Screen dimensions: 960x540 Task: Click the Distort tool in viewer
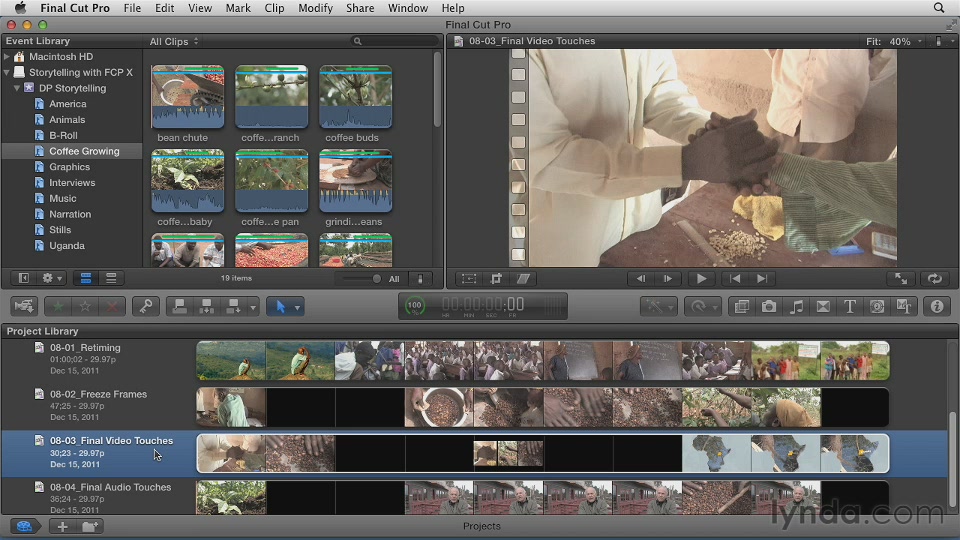[523, 279]
